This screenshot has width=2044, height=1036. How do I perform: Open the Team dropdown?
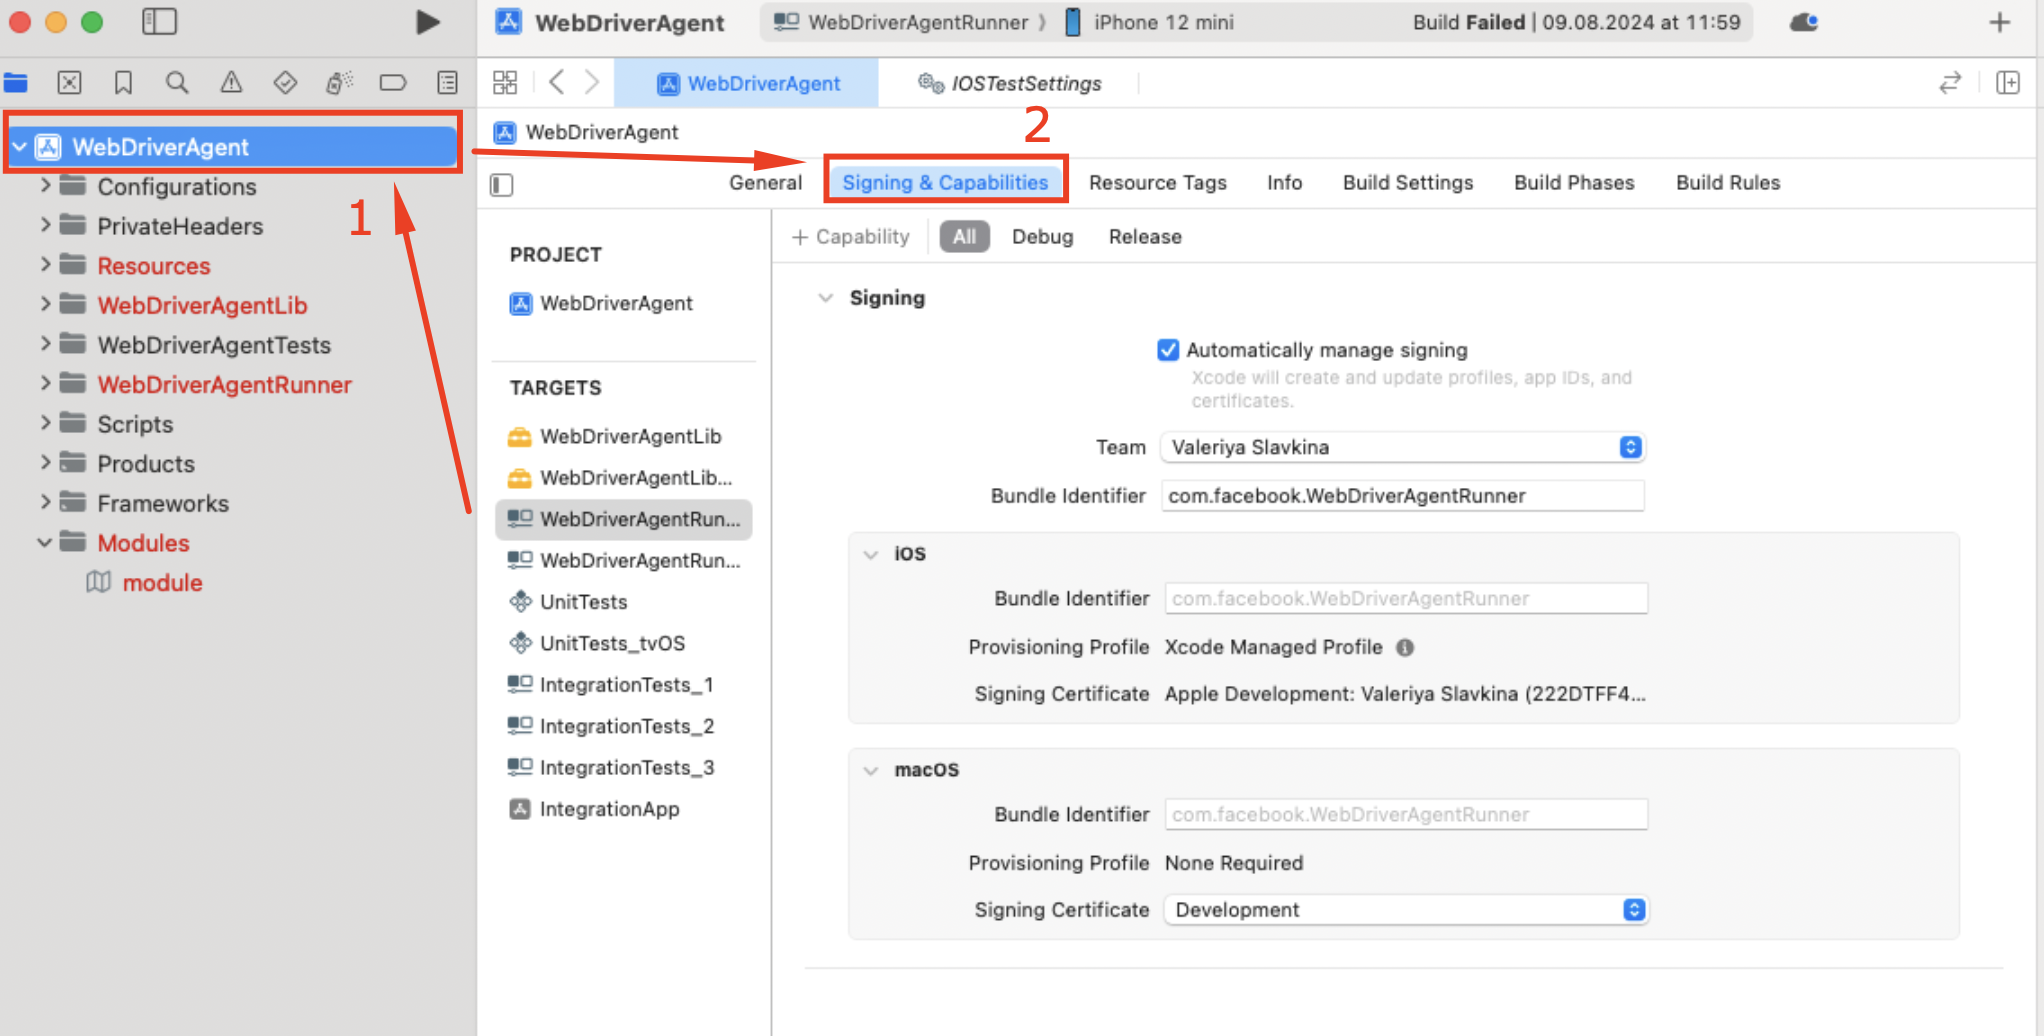pyautogui.click(x=1403, y=447)
